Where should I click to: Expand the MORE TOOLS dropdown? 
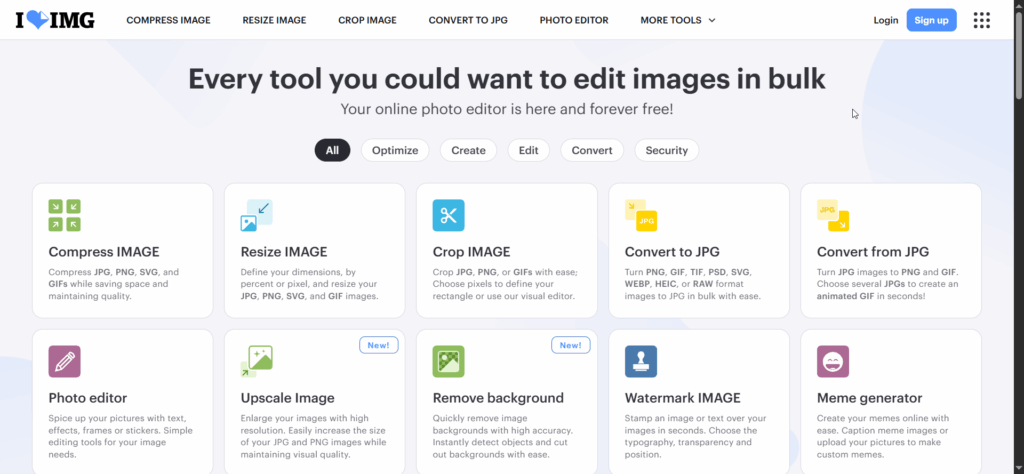pos(678,20)
